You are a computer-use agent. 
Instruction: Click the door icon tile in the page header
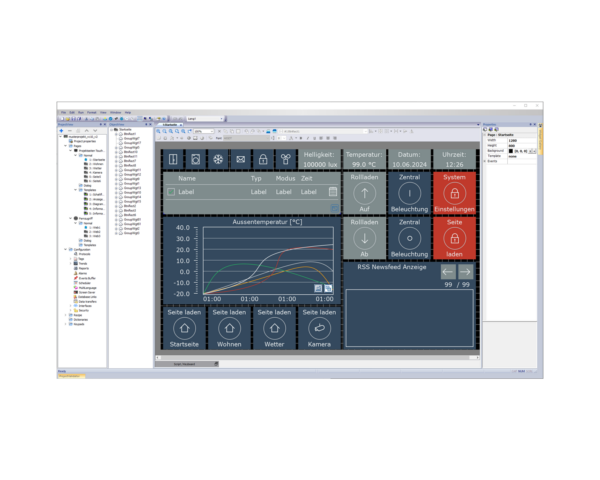coord(173,159)
